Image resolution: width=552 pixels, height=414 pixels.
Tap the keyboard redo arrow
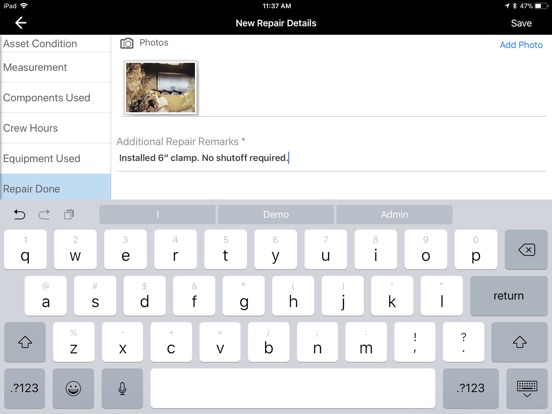[44, 214]
